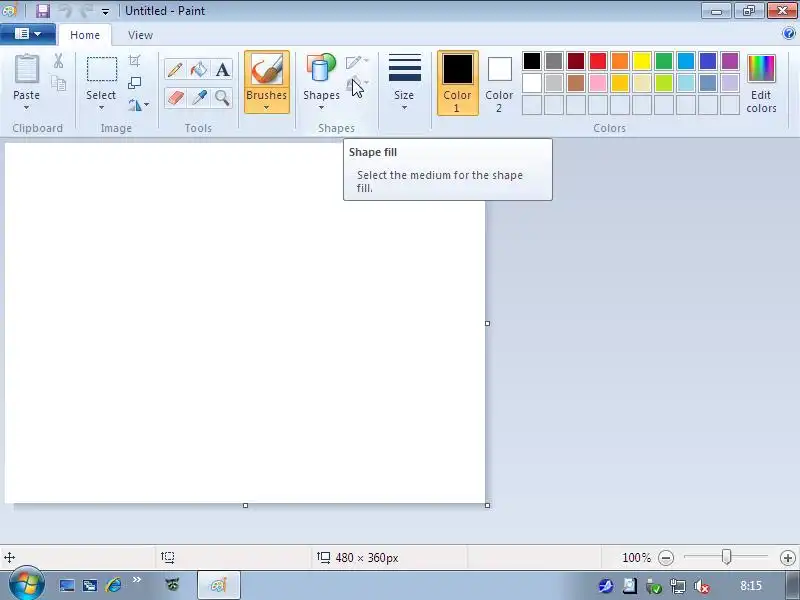Click the canvas bottom-right resize handle
This screenshot has height=600, width=800.
tap(487, 505)
